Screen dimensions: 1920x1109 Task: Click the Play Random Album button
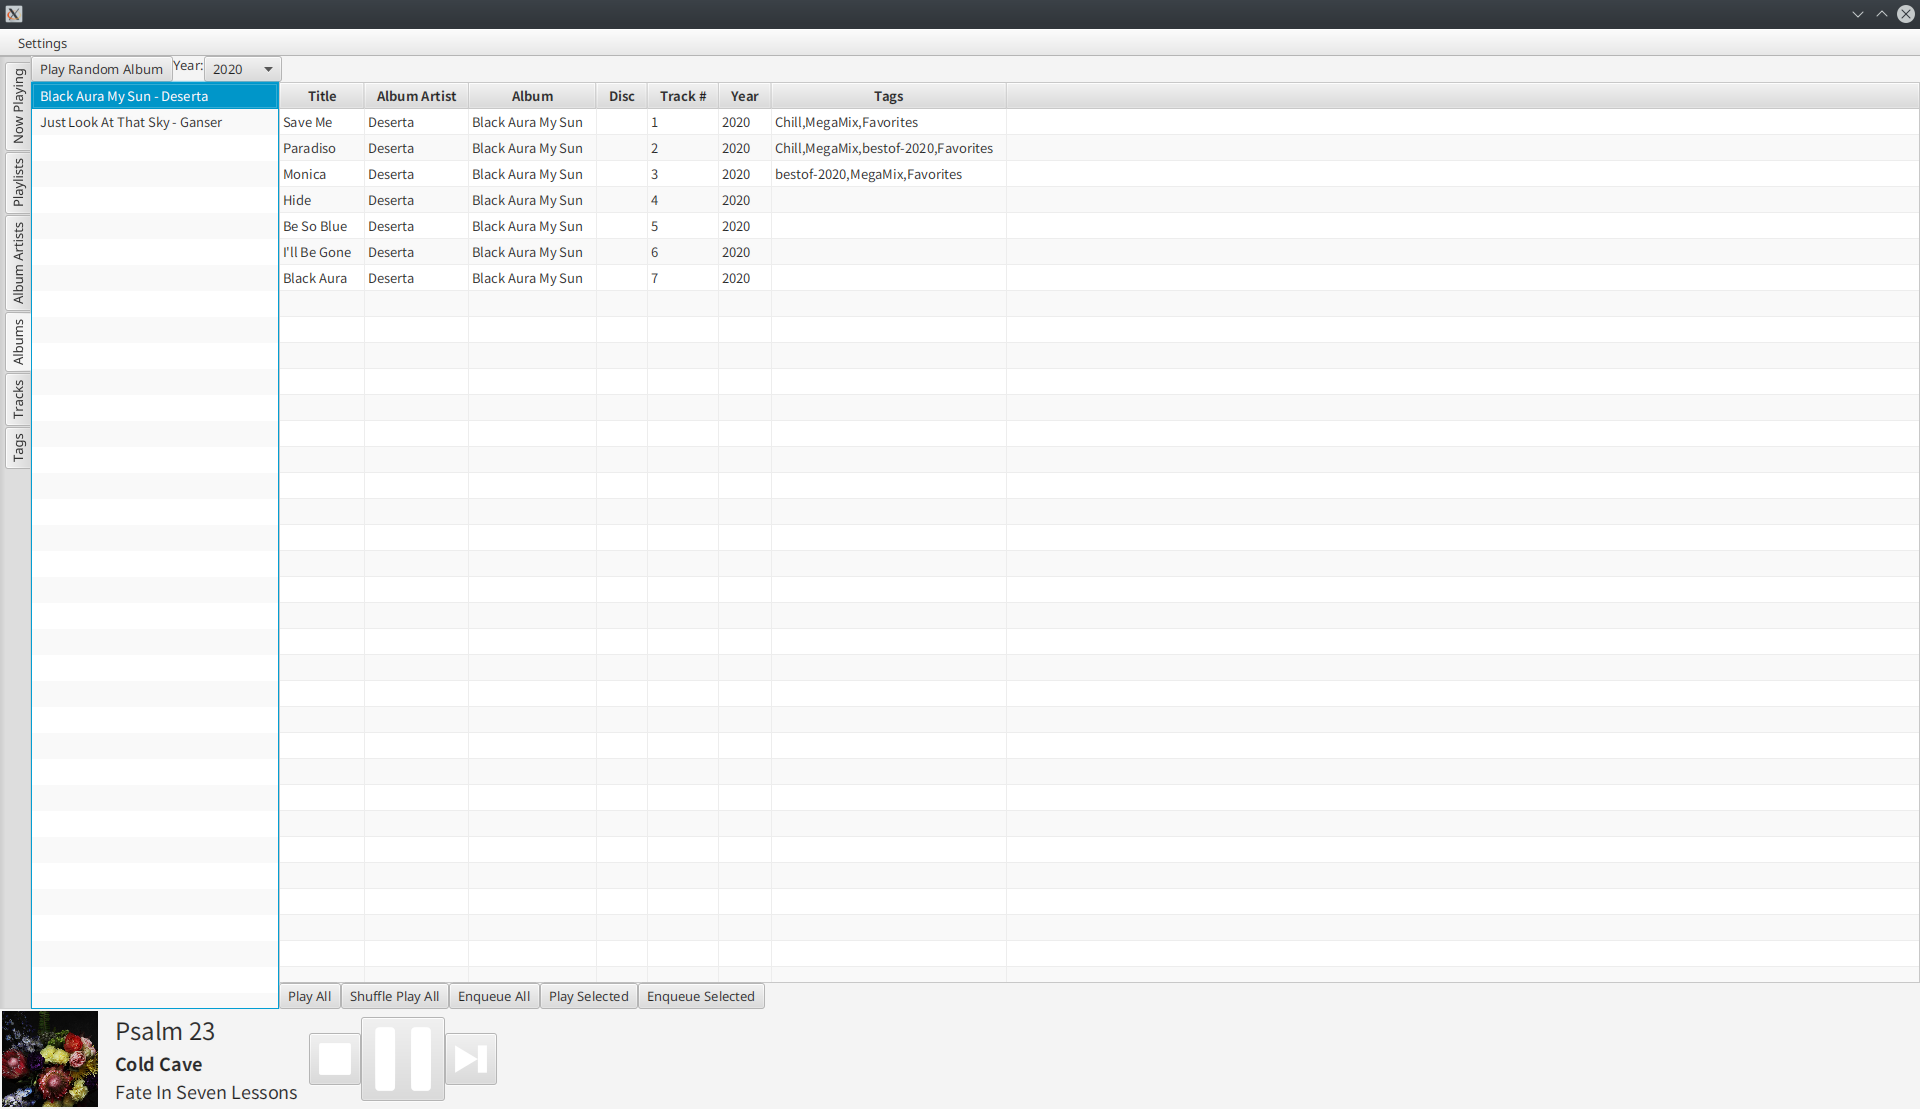coord(102,69)
